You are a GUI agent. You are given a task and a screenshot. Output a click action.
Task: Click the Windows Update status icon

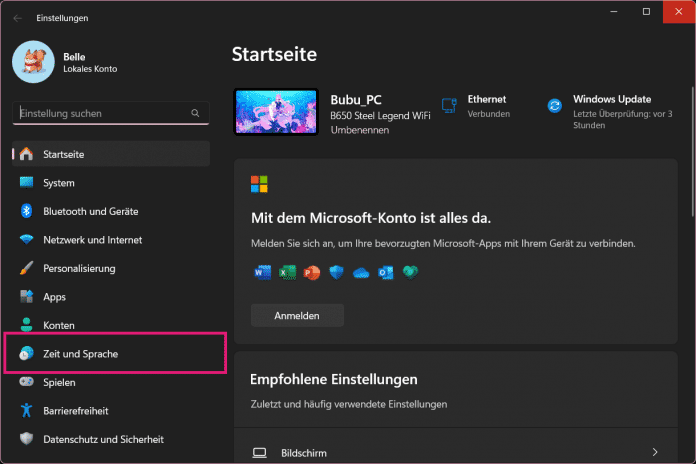(554, 106)
